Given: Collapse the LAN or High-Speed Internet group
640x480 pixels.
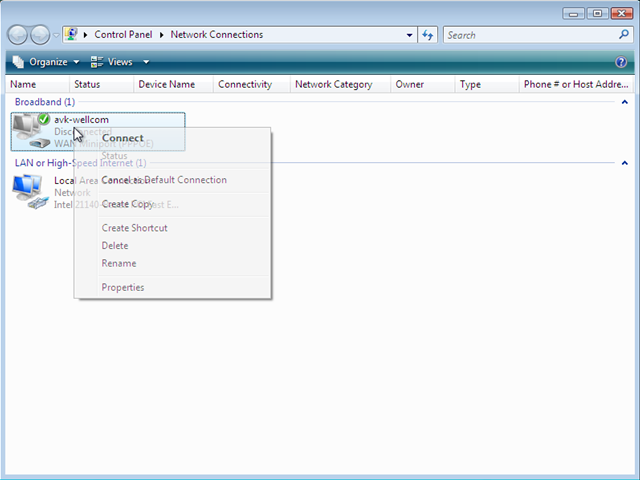Looking at the screenshot, I should click(624, 163).
